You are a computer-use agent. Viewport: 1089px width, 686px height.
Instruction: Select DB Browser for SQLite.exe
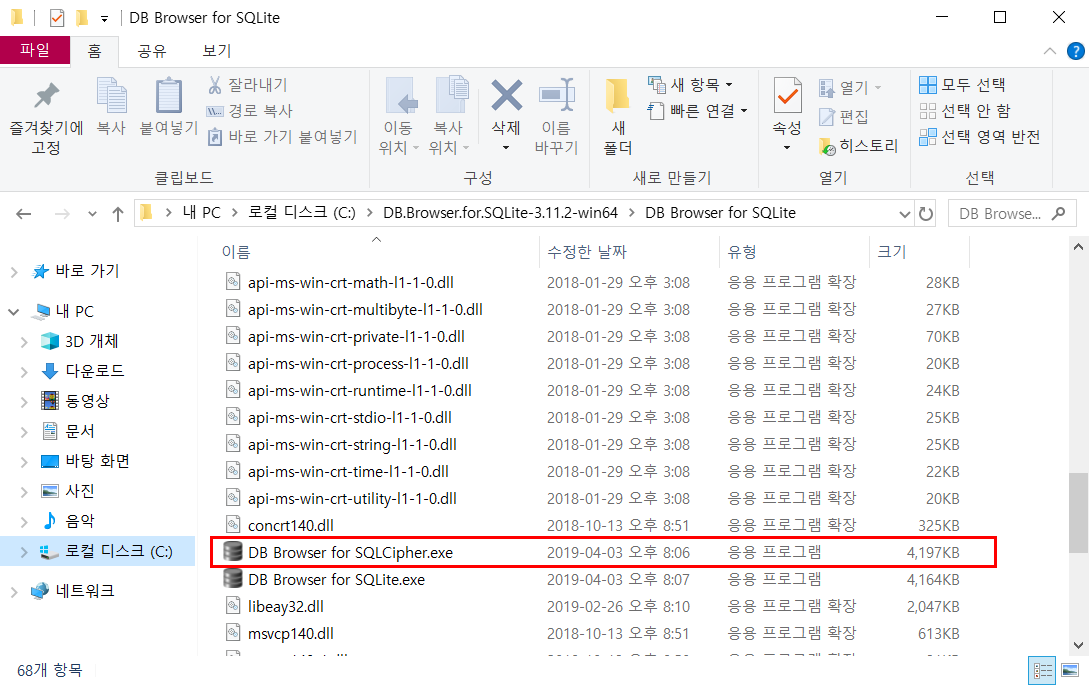336,580
